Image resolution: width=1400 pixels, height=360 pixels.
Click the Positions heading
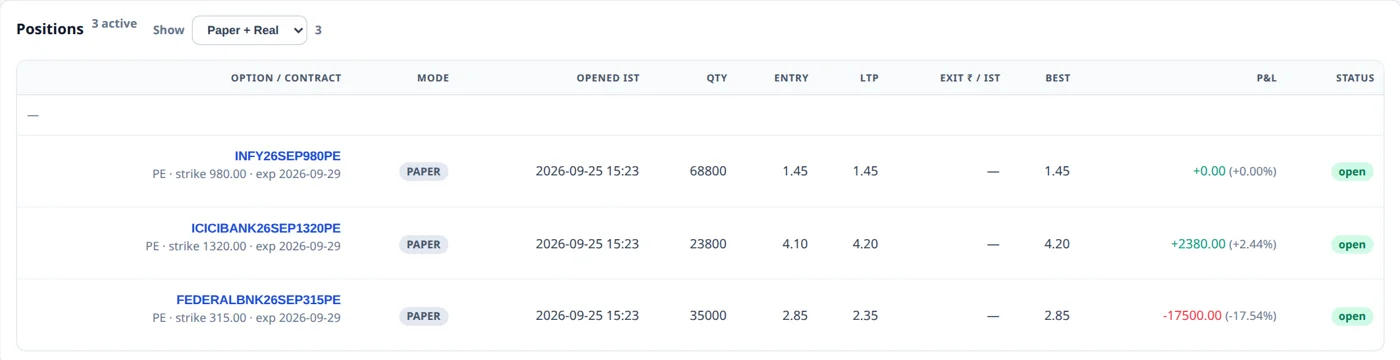pyautogui.click(x=50, y=29)
